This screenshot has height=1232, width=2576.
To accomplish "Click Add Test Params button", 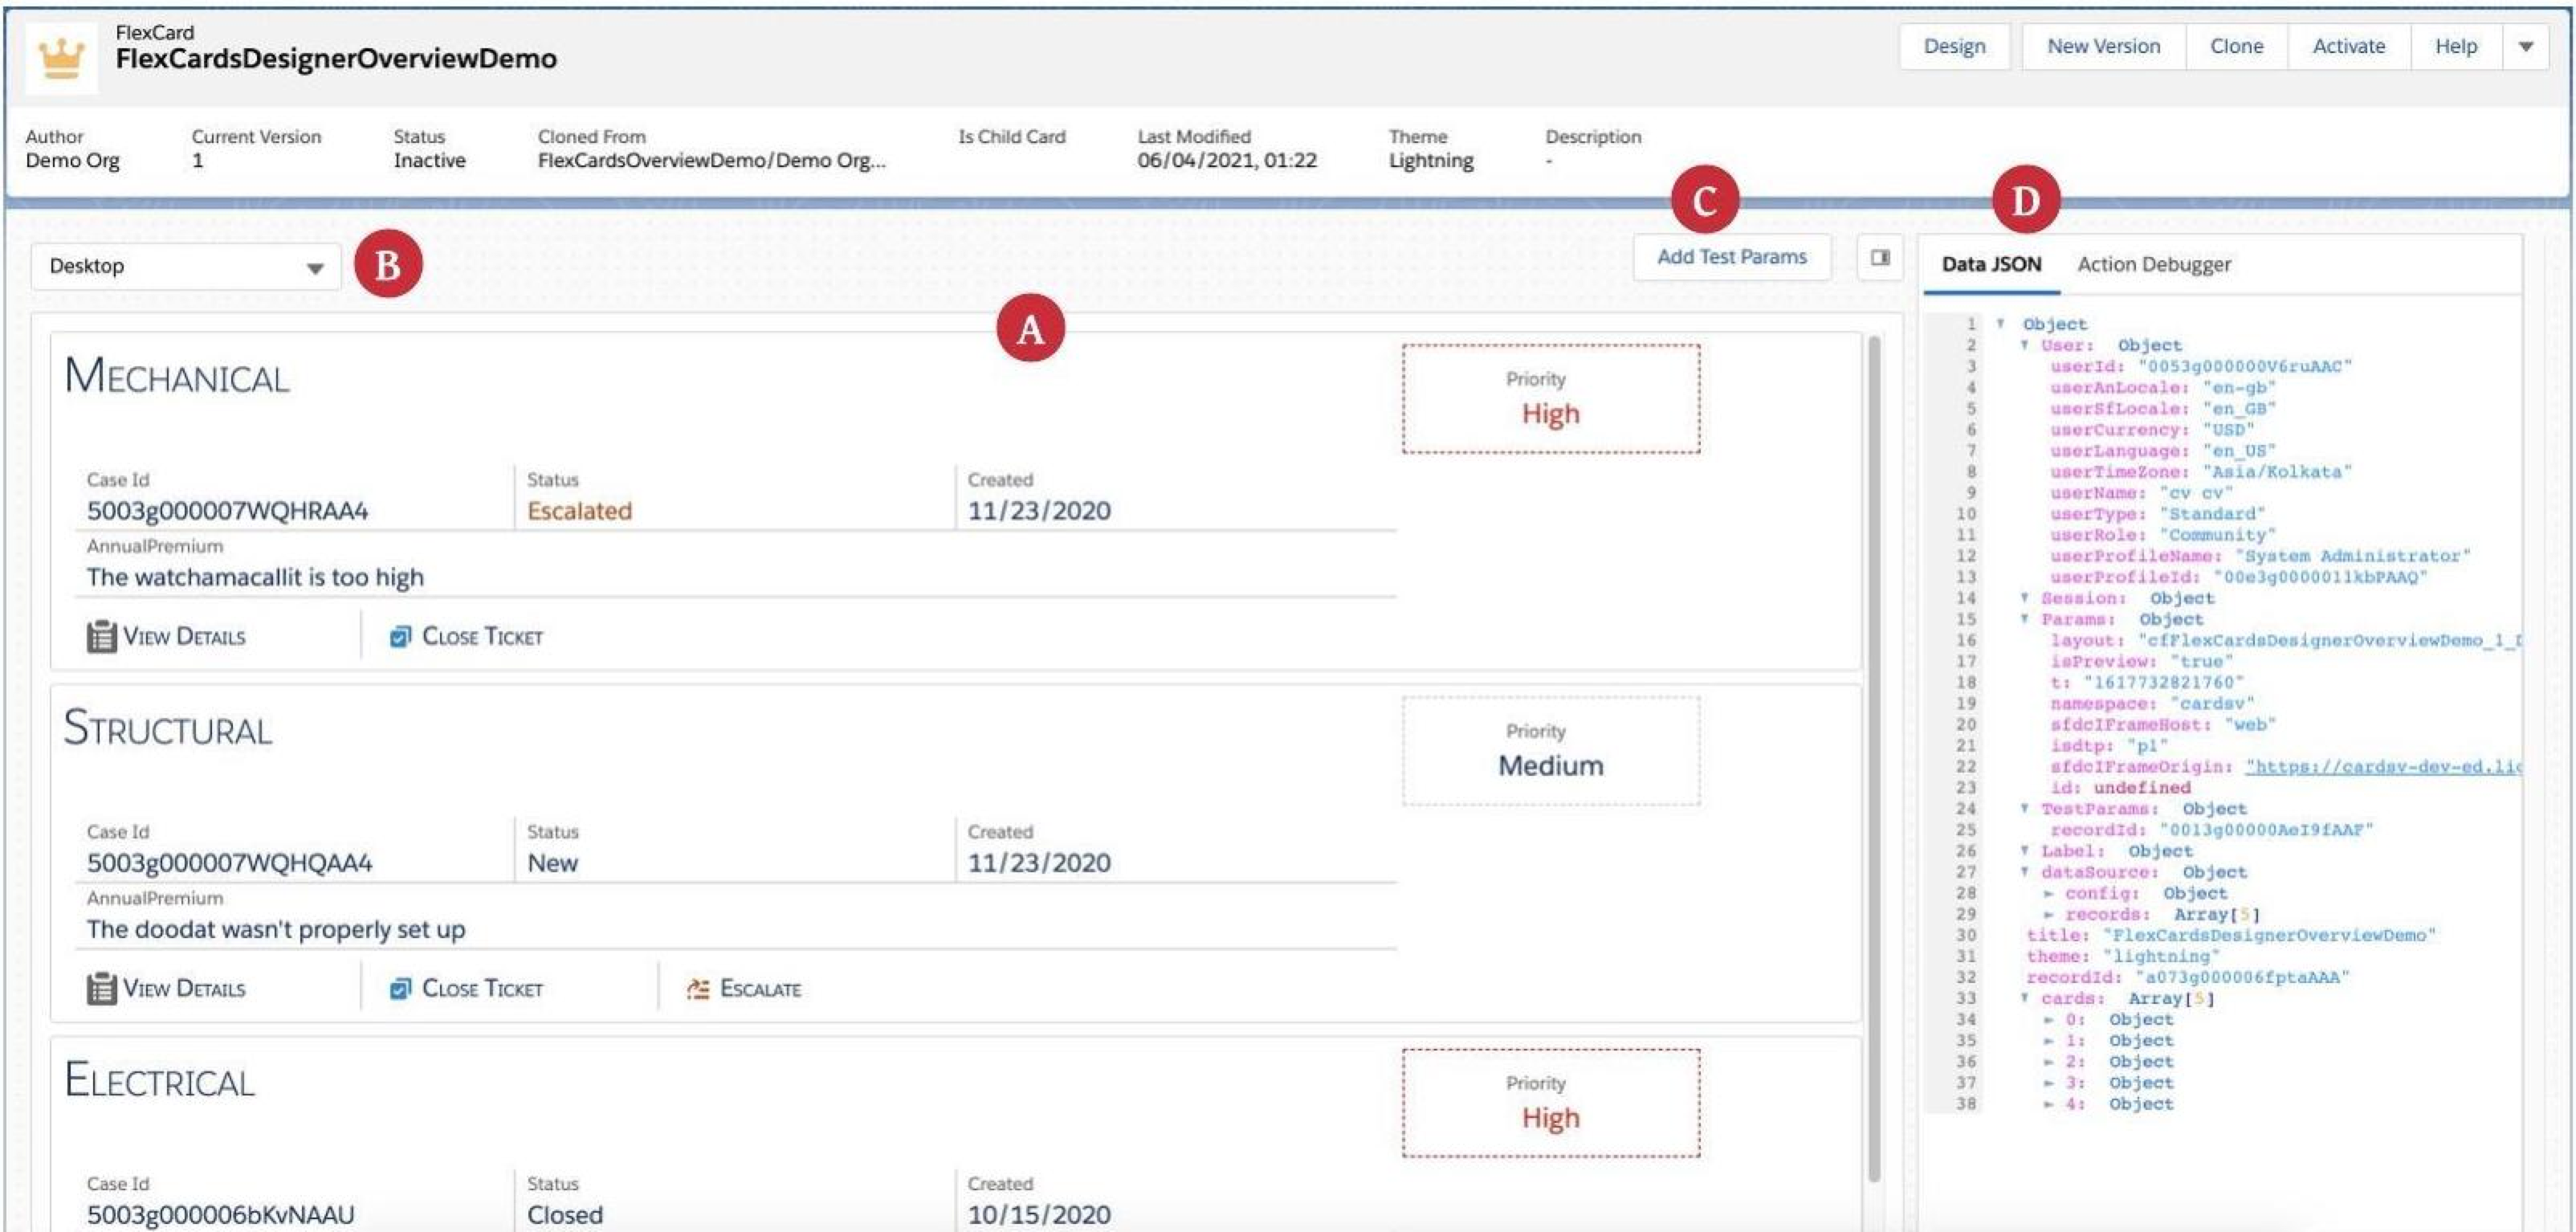I will [x=1732, y=257].
